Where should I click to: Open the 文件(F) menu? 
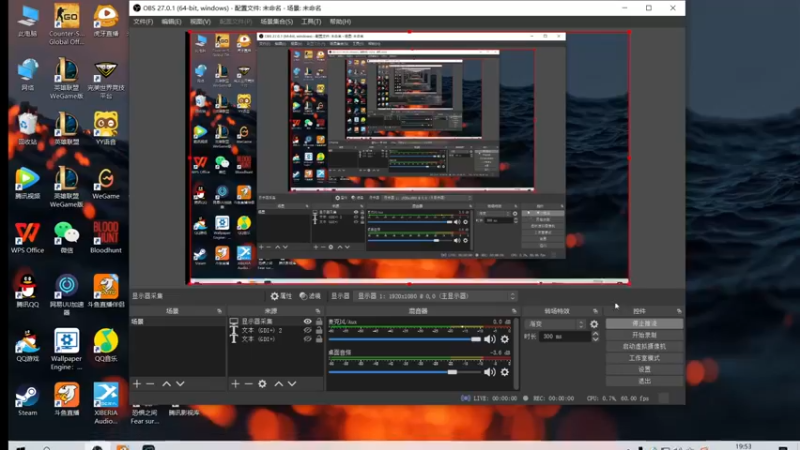143,22
